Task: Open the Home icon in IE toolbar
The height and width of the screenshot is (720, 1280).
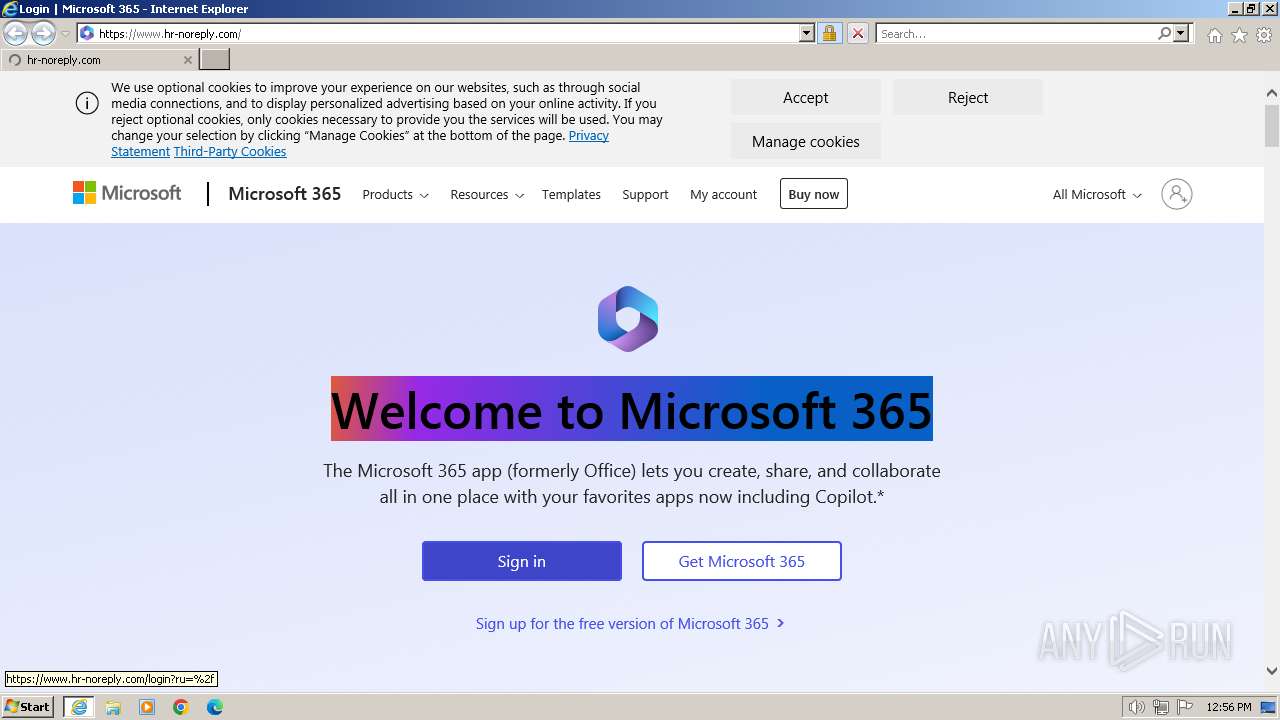Action: tap(1214, 35)
